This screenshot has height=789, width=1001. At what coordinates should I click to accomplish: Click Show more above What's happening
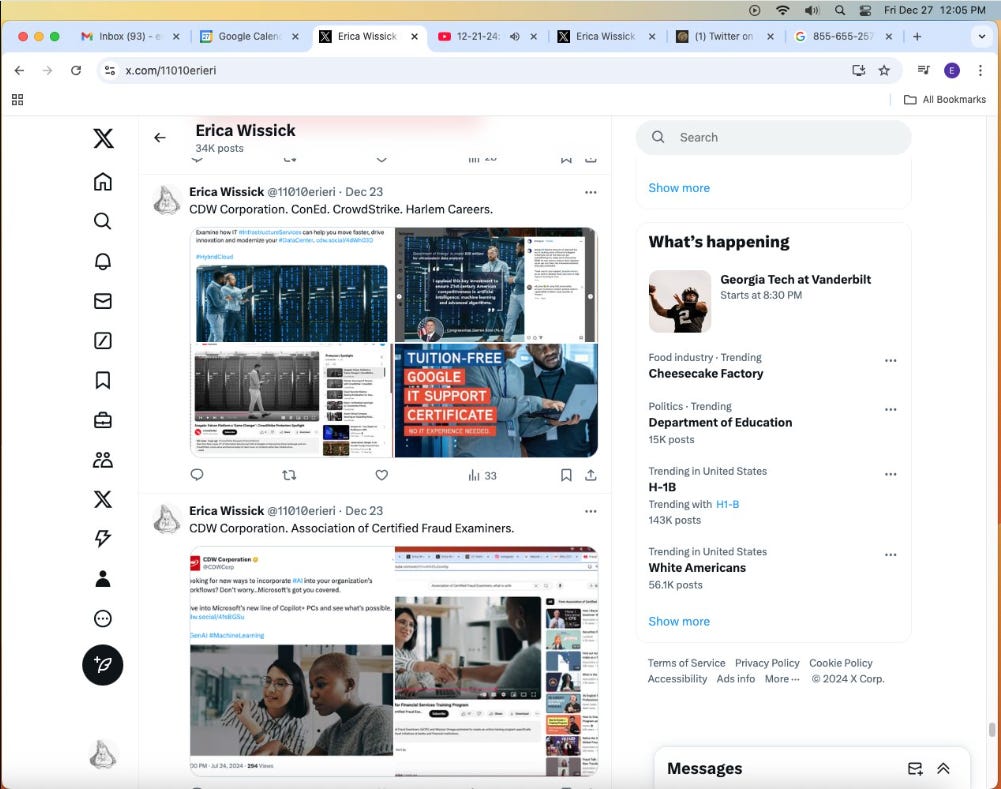pyautogui.click(x=679, y=188)
